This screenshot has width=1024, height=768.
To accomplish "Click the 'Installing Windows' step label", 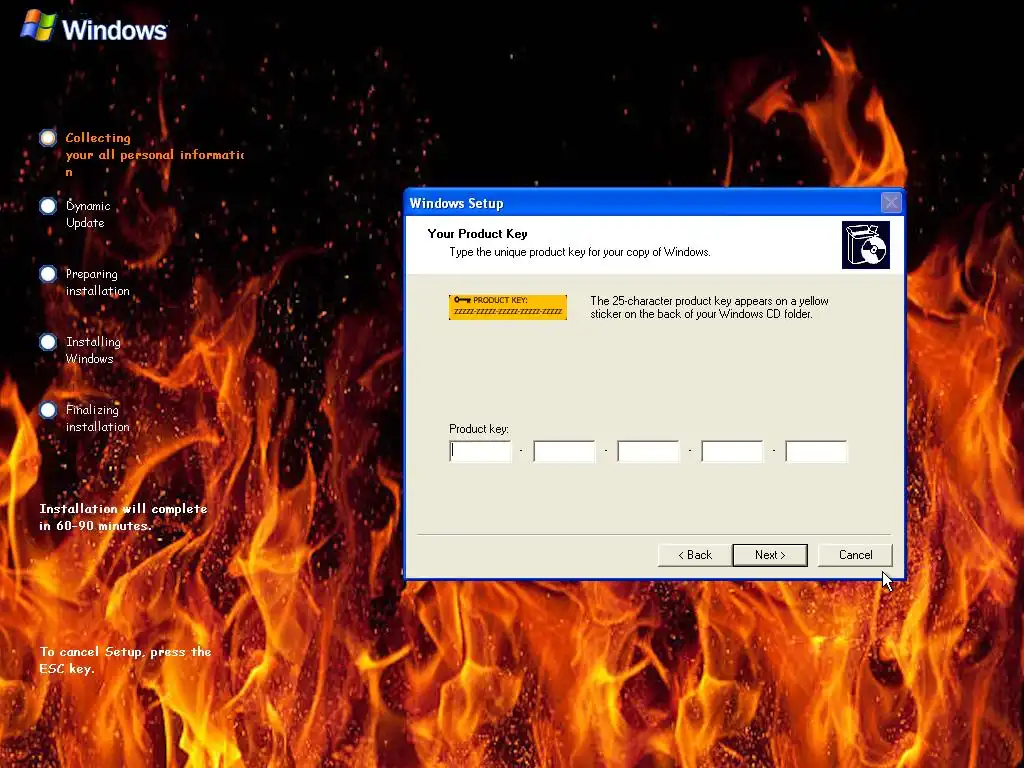I will pyautogui.click(x=93, y=350).
